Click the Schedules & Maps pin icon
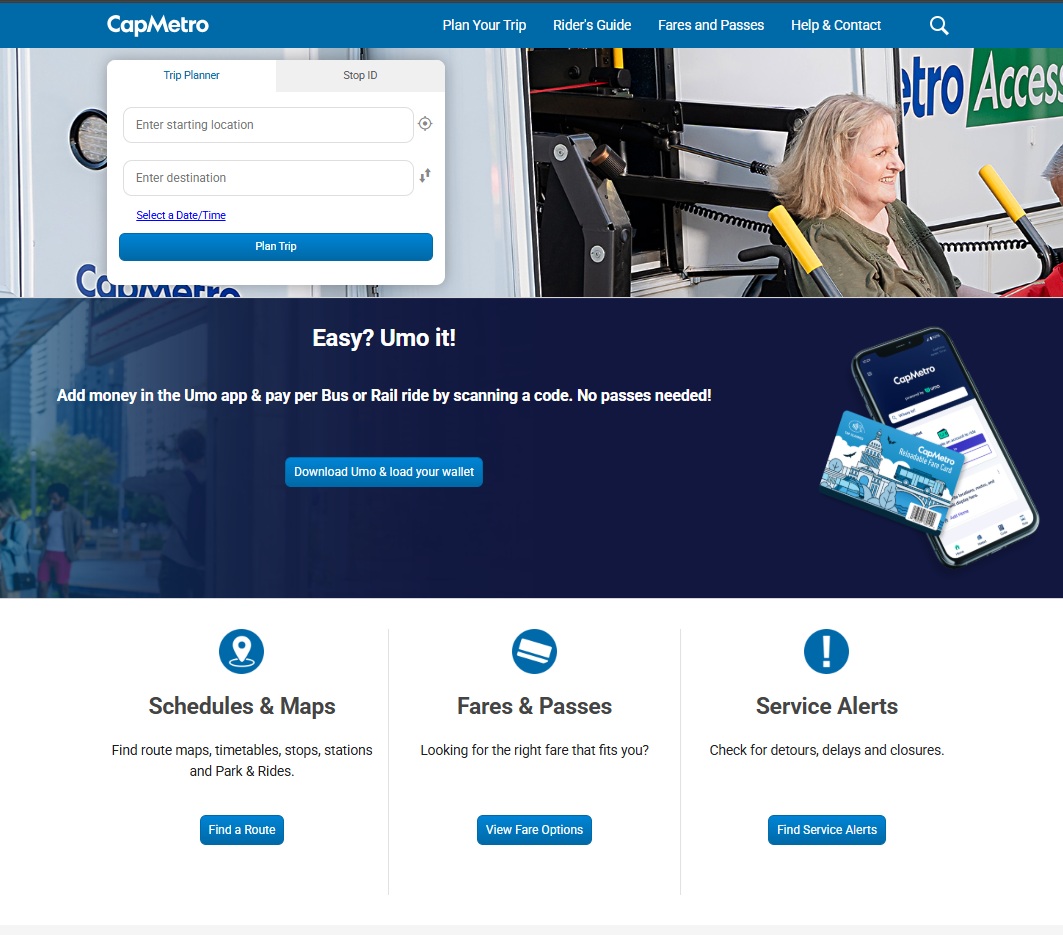Image resolution: width=1063 pixels, height=935 pixels. pos(241,652)
